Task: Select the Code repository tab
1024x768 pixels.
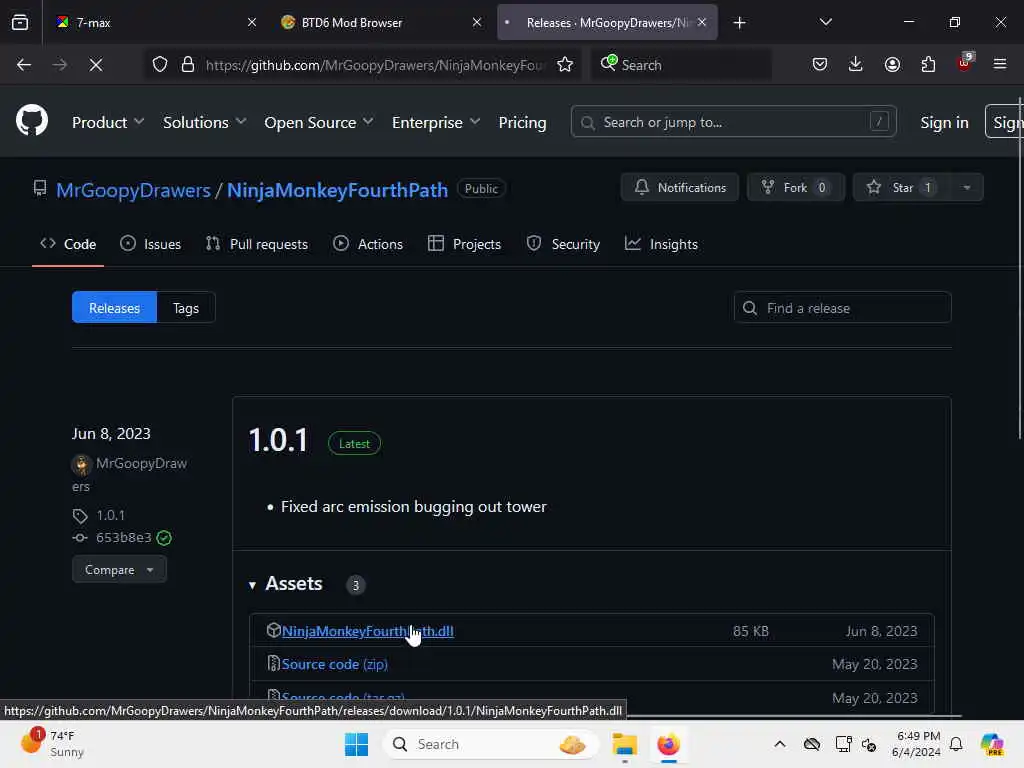Action: coord(68,244)
